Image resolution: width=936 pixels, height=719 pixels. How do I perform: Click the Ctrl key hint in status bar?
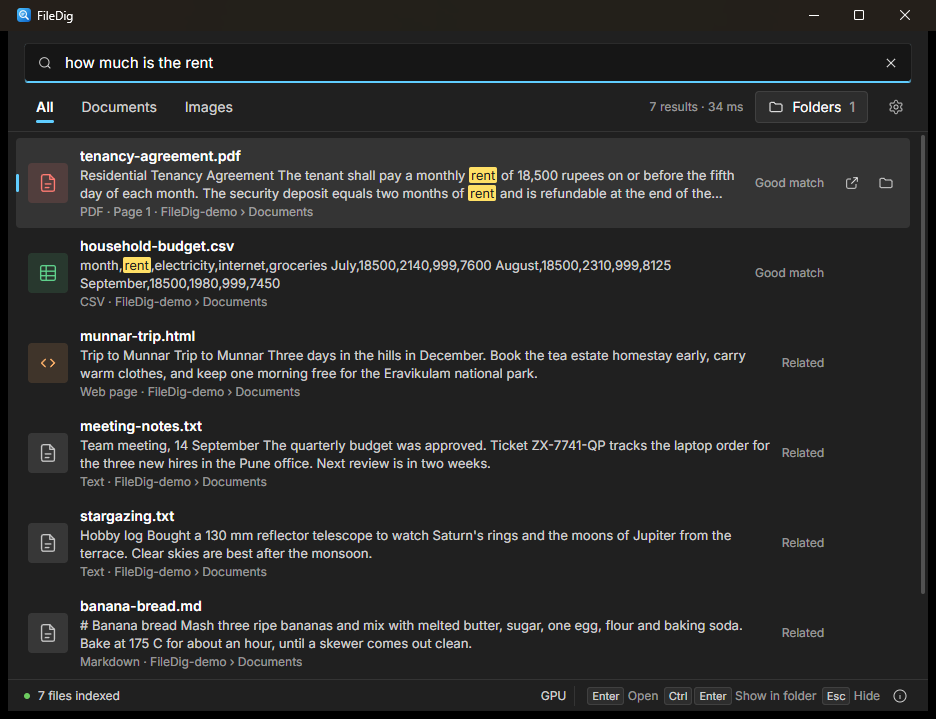(x=678, y=696)
